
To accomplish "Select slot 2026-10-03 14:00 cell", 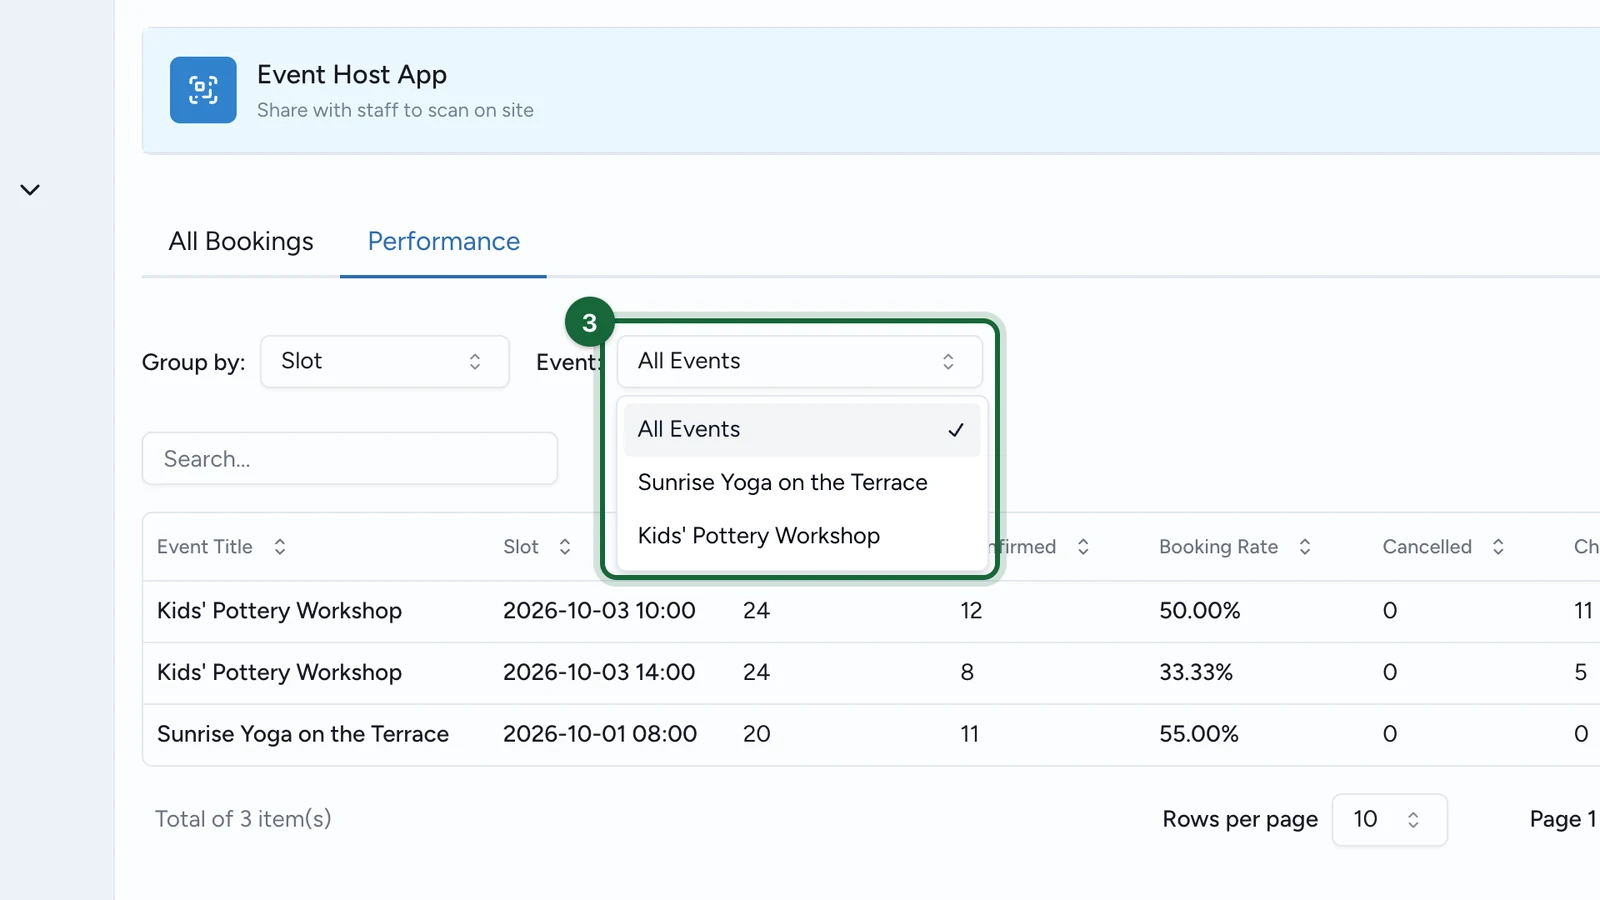I will tap(599, 673).
